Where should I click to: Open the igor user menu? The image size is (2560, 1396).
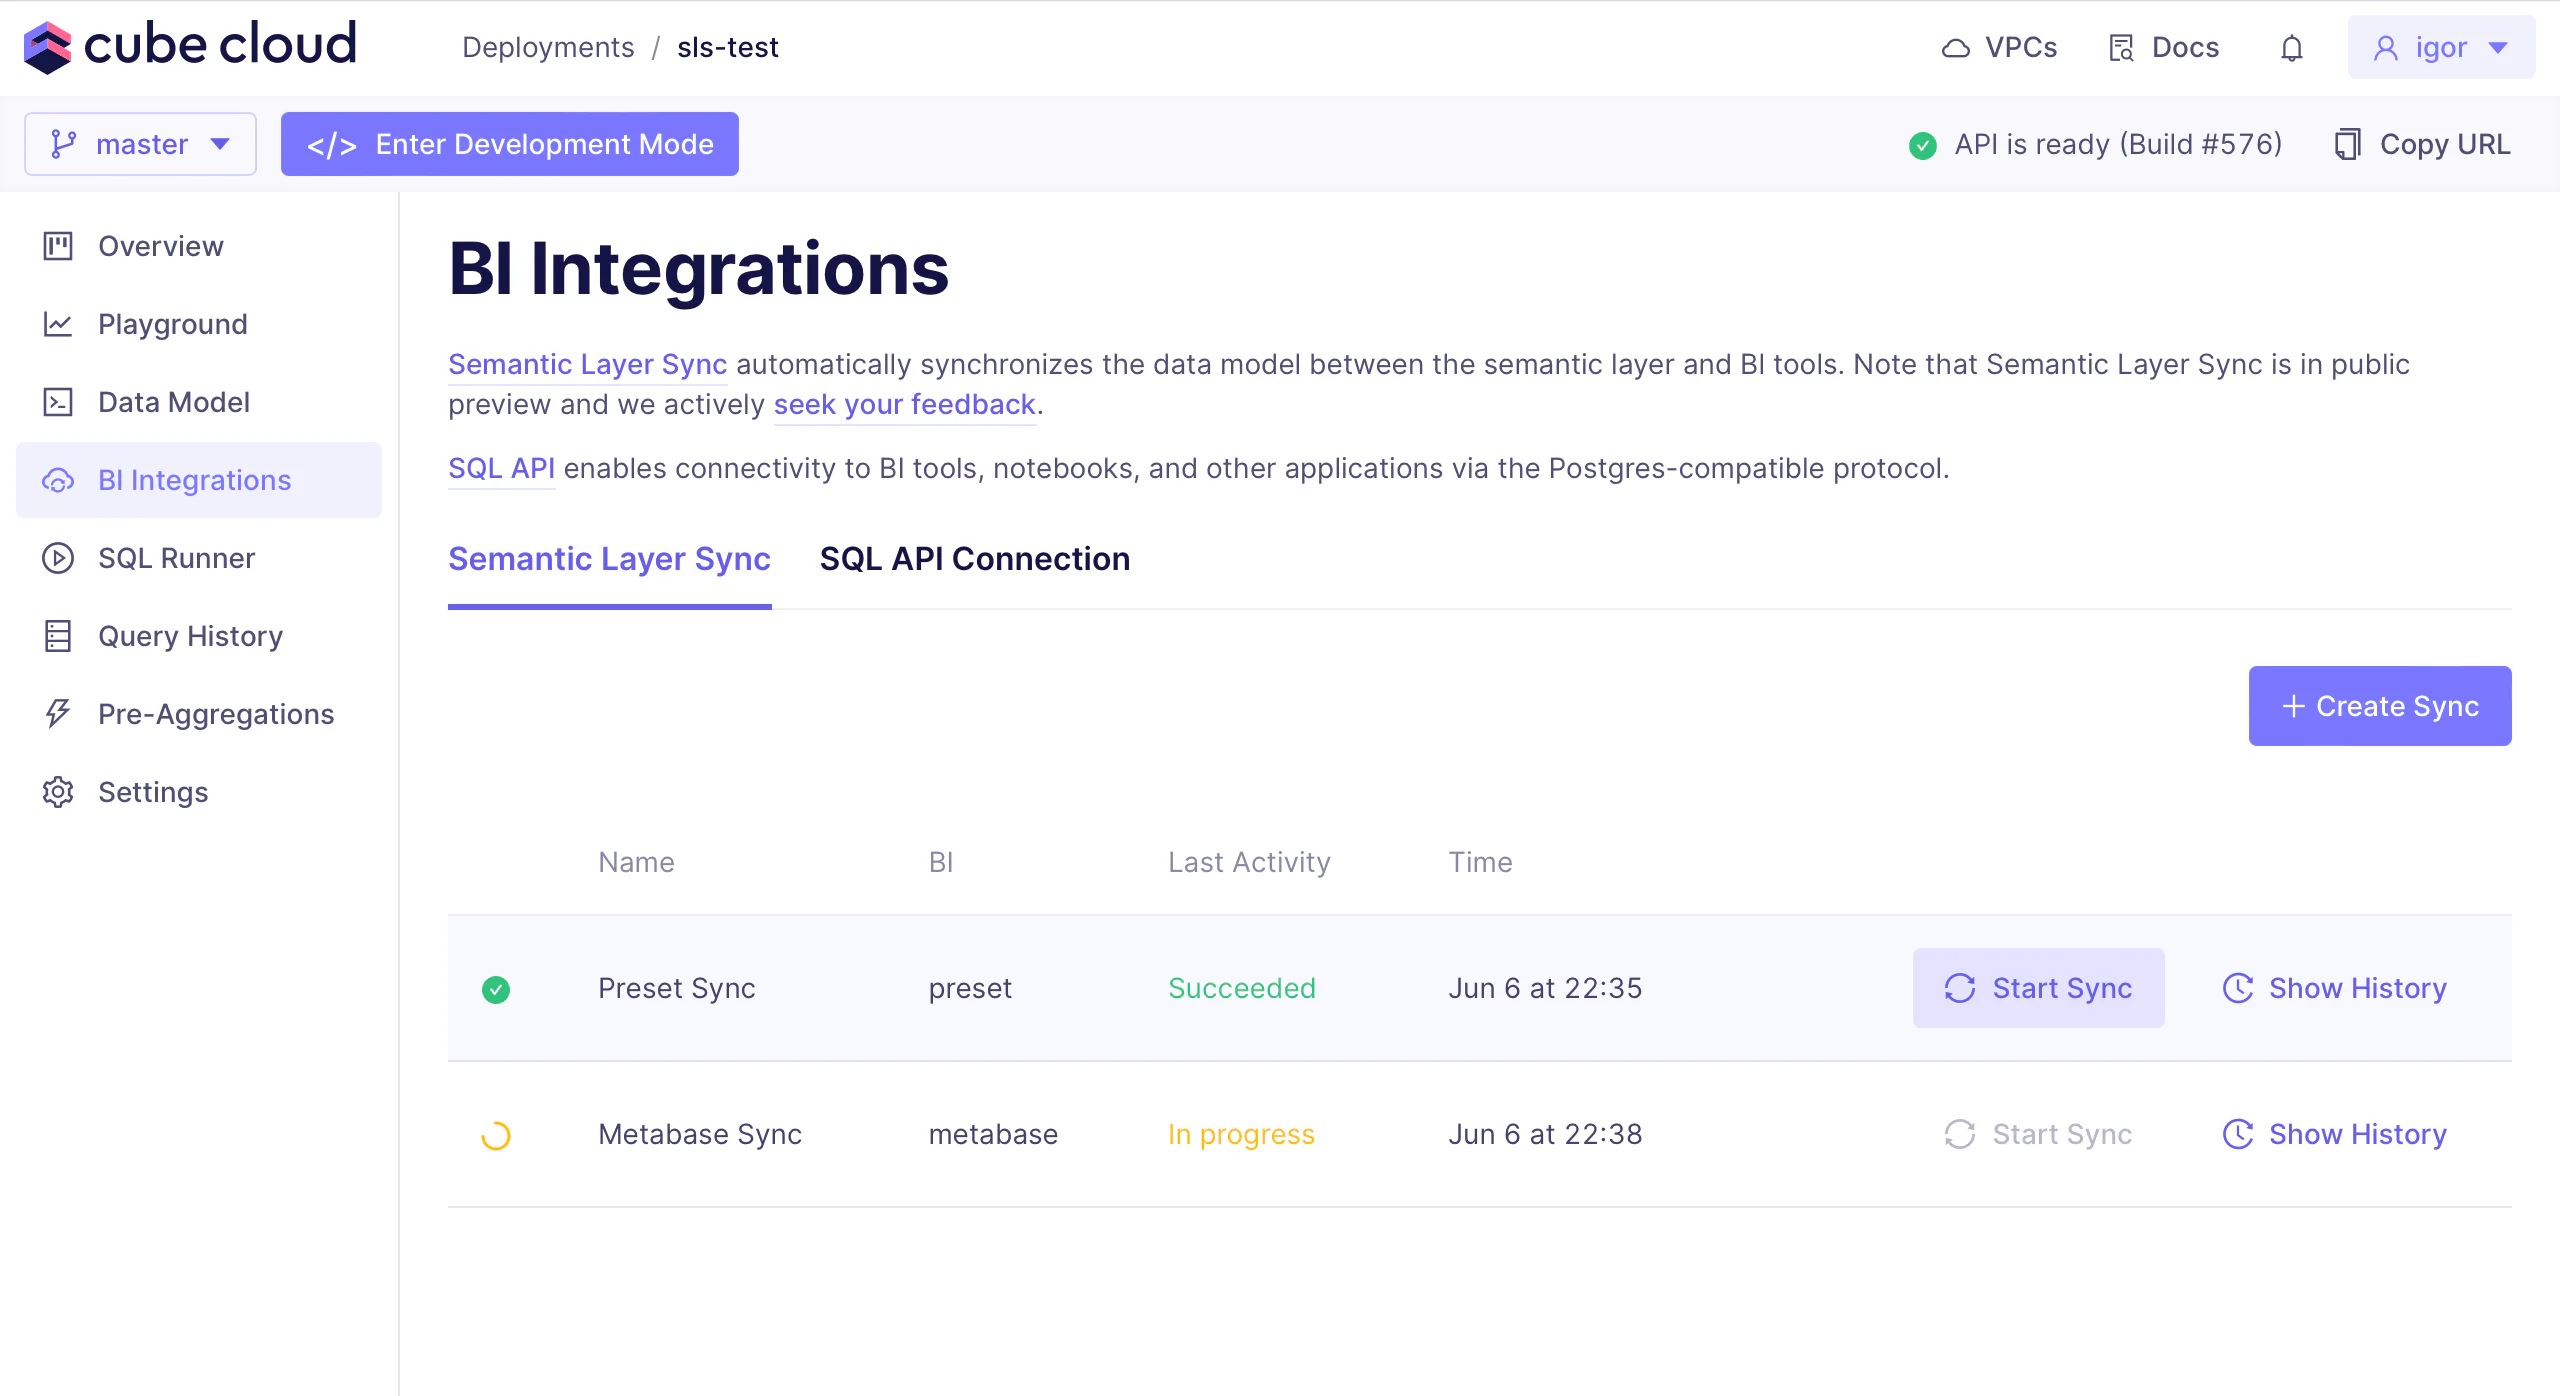point(2440,48)
